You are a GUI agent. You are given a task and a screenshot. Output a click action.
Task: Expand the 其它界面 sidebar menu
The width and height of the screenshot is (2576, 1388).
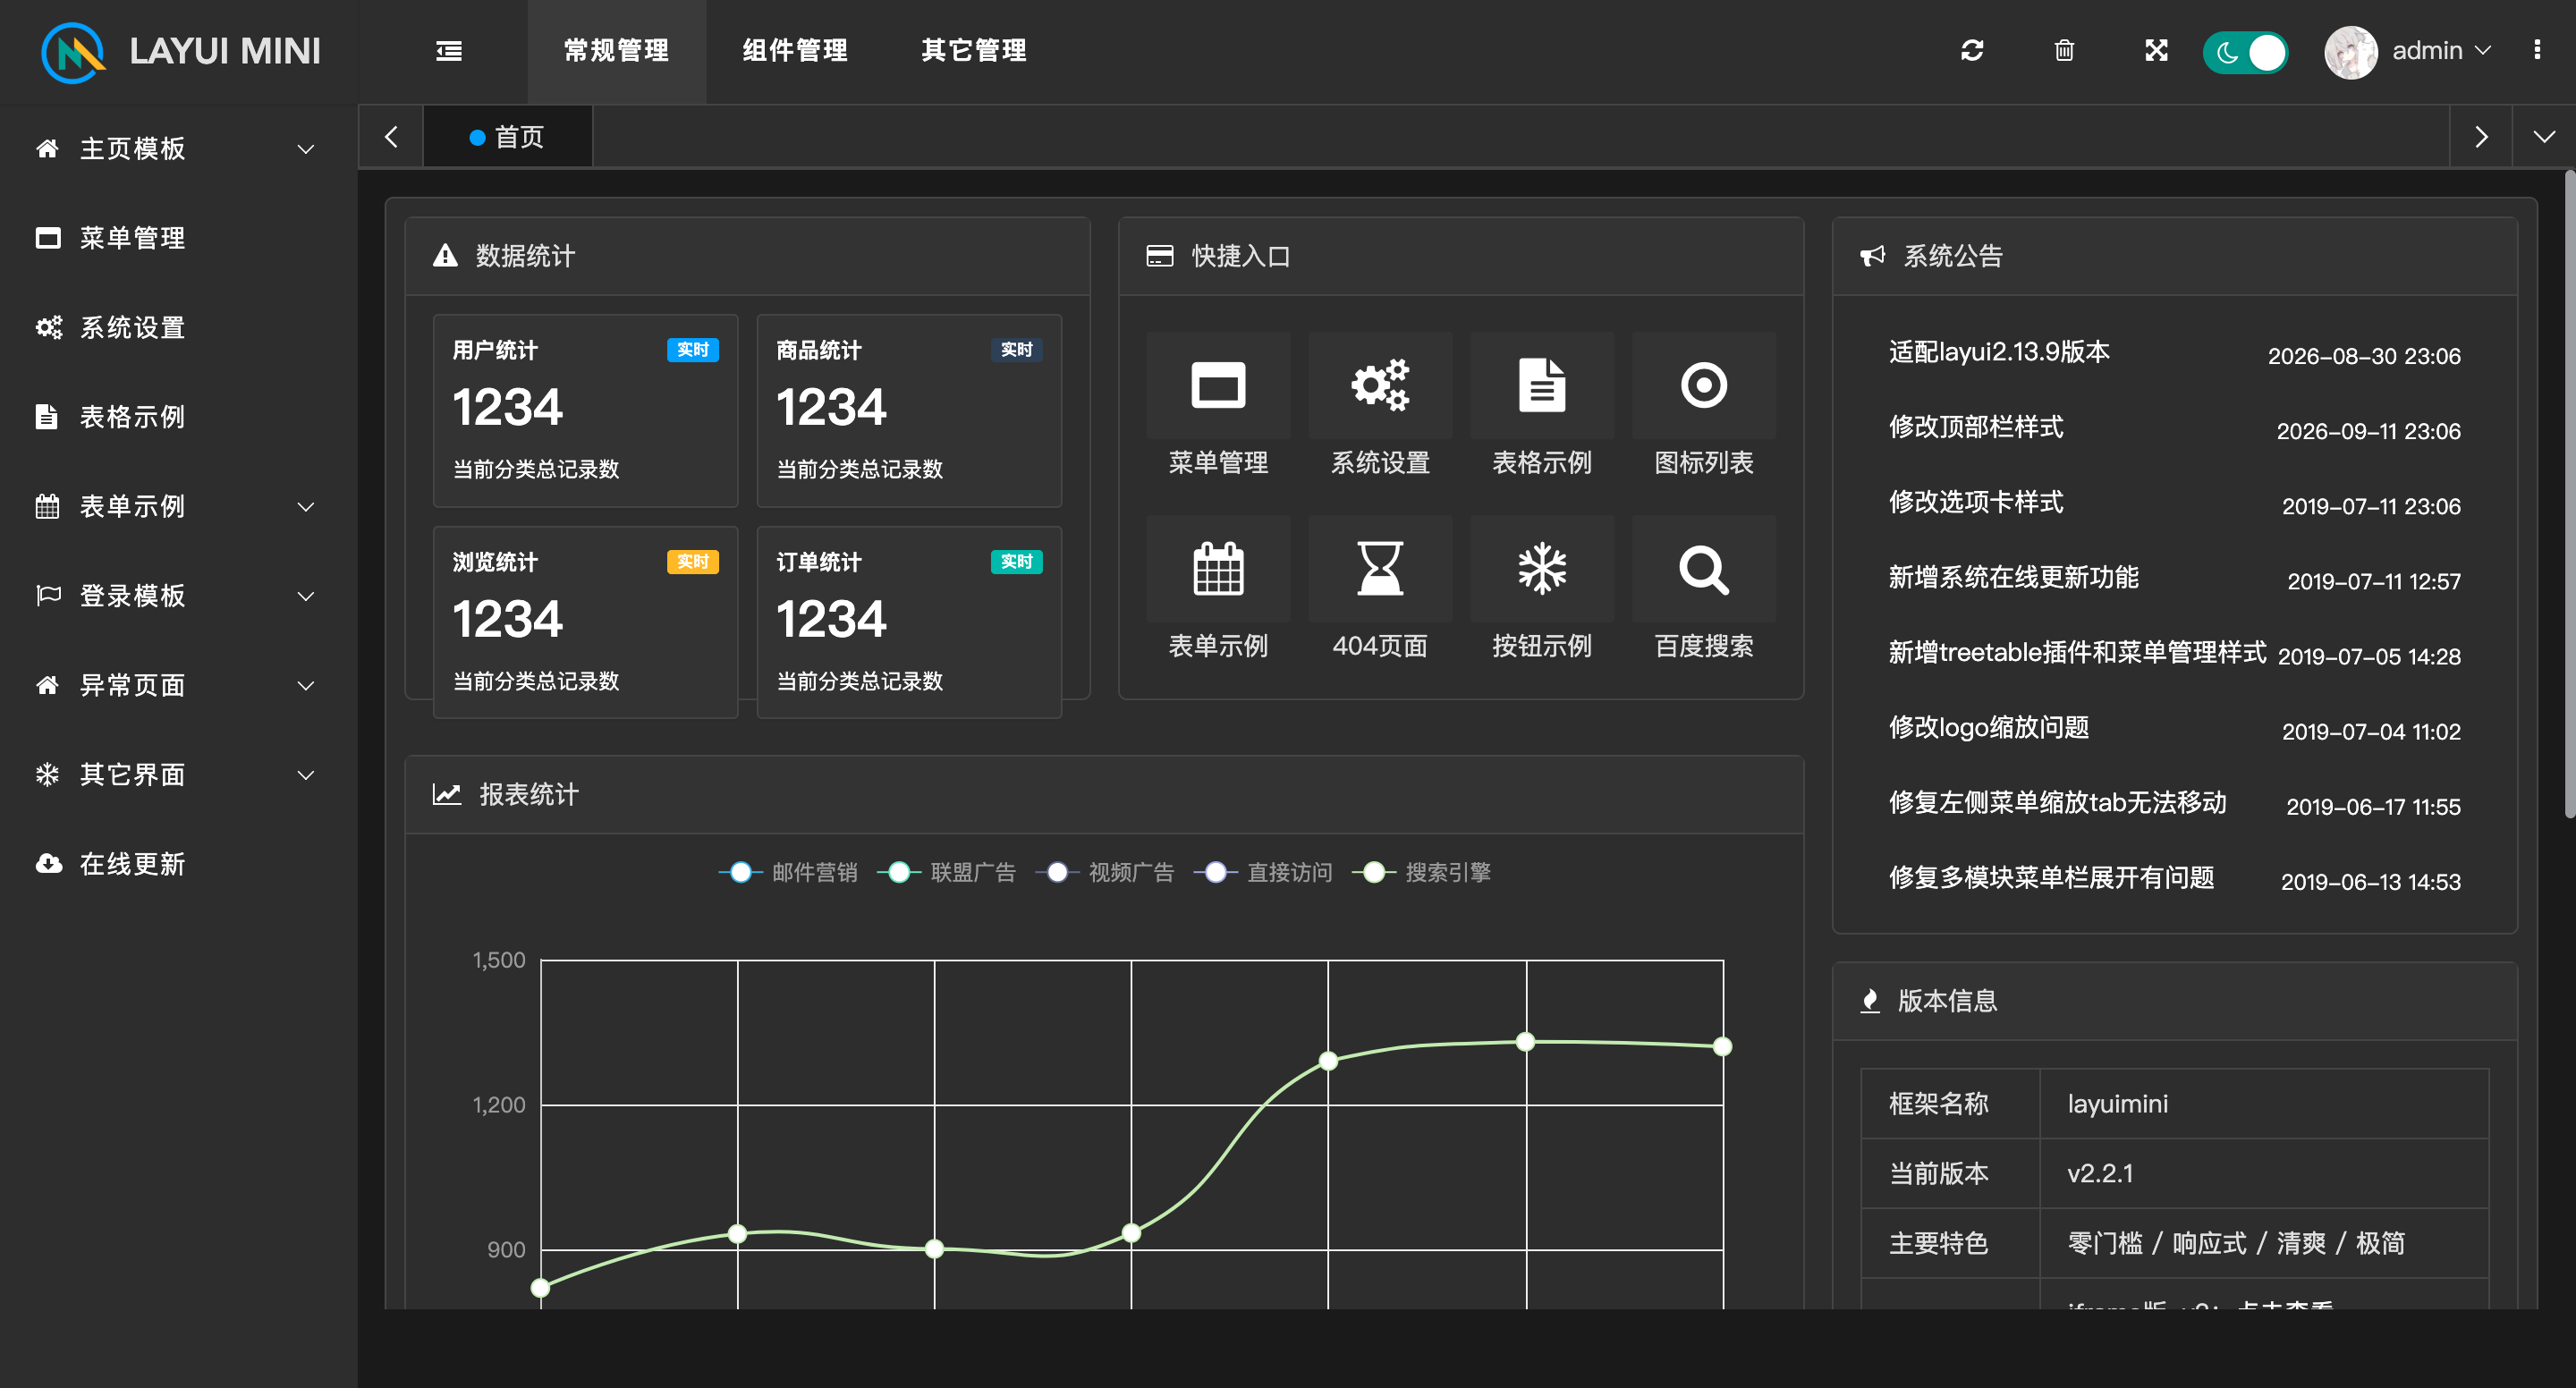pos(178,775)
